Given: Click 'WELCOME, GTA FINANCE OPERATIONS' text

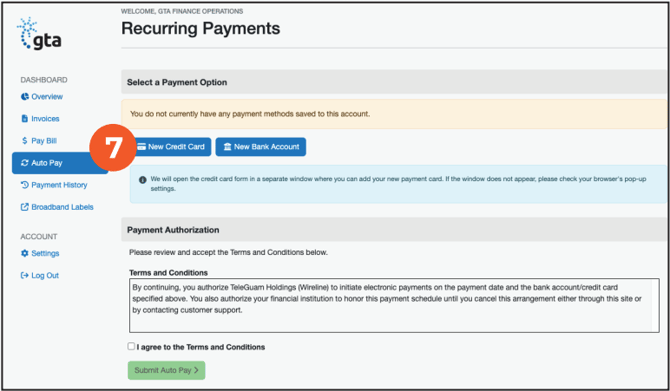Looking at the screenshot, I should pos(182,11).
